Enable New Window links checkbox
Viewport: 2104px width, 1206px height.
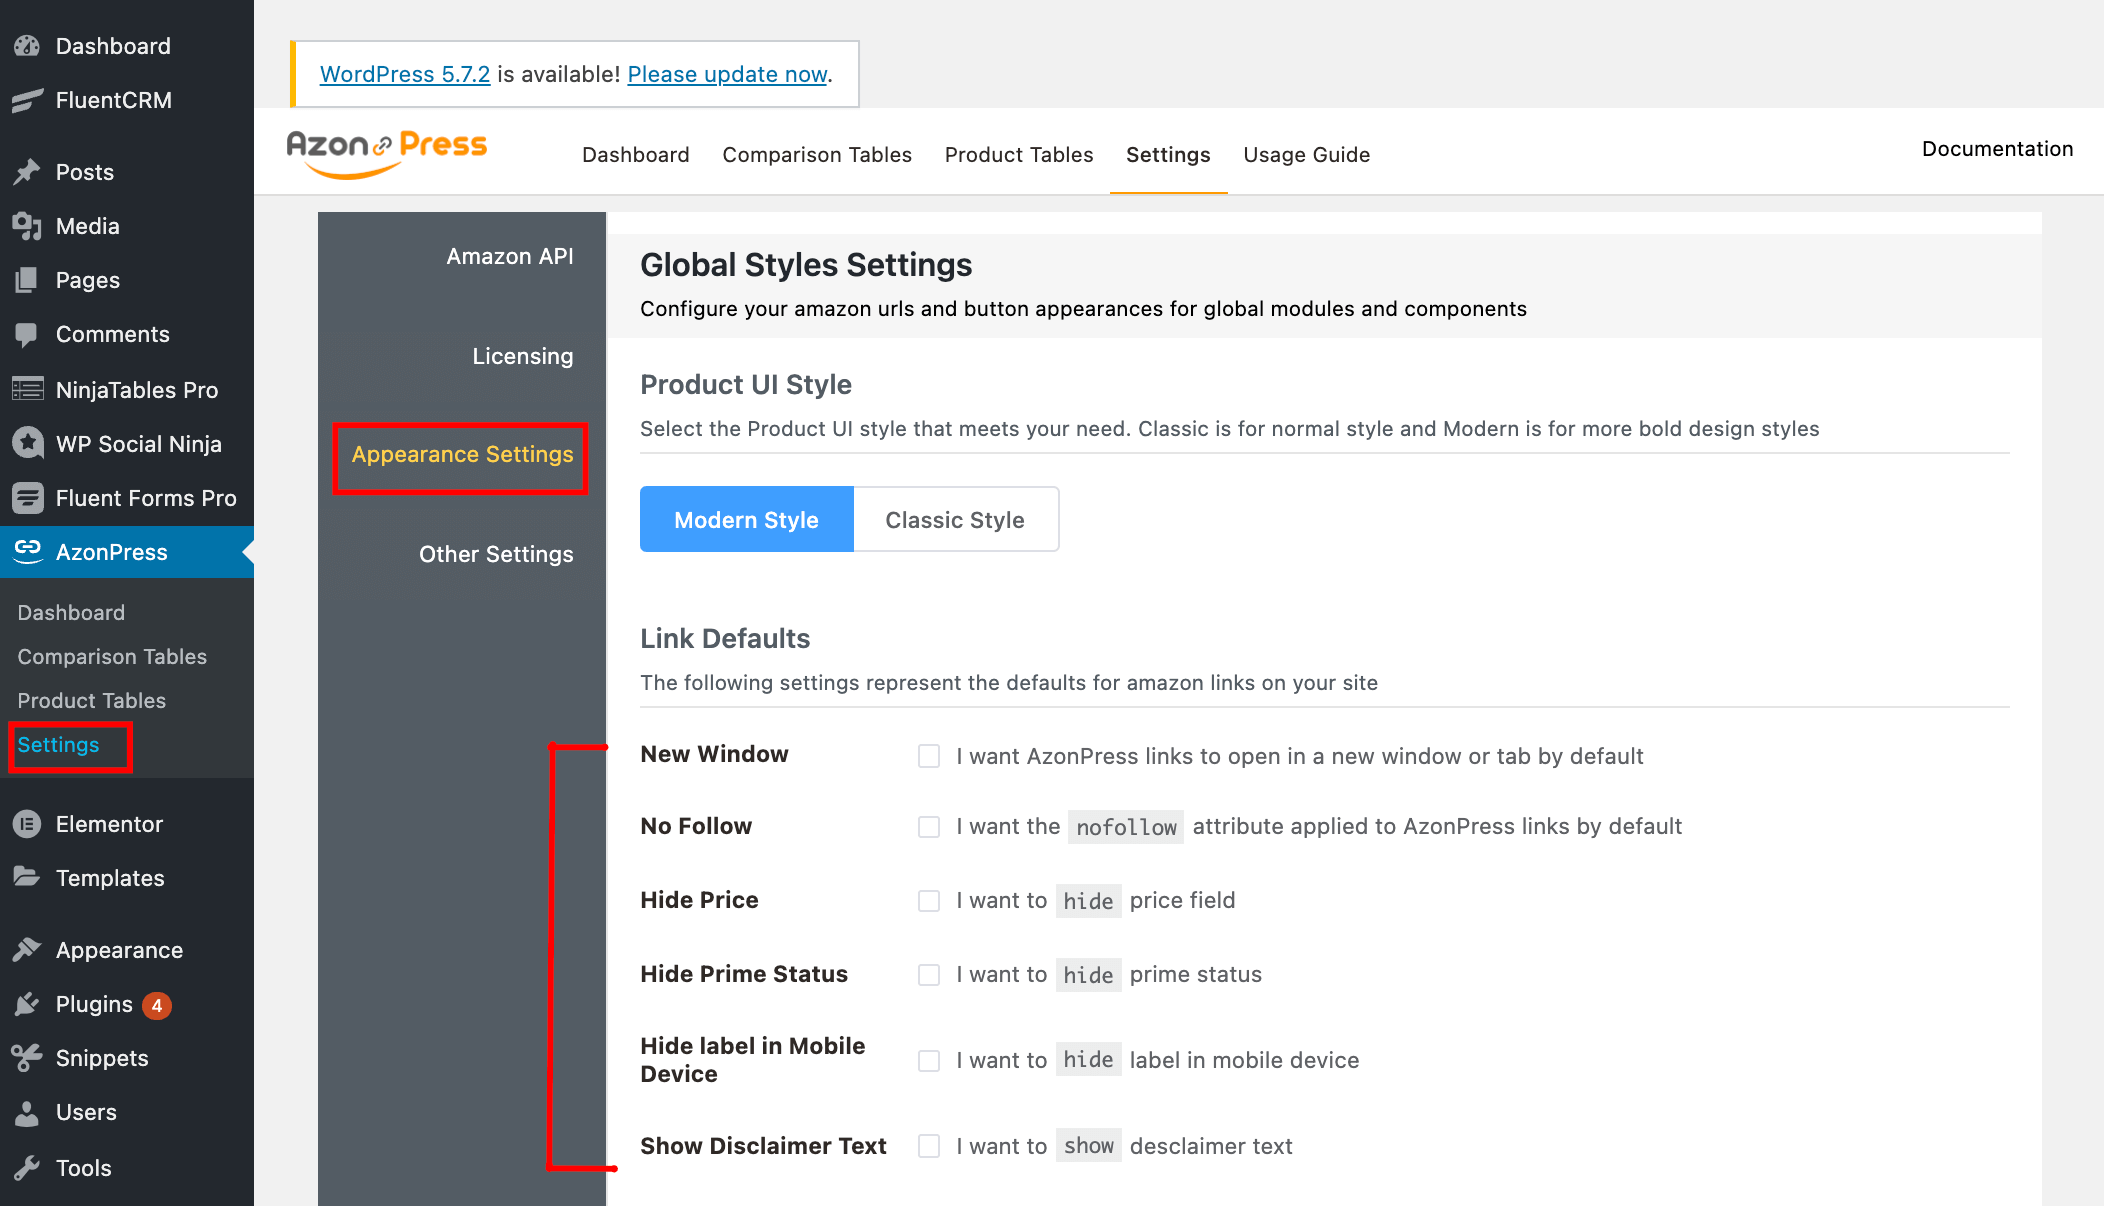tap(929, 756)
